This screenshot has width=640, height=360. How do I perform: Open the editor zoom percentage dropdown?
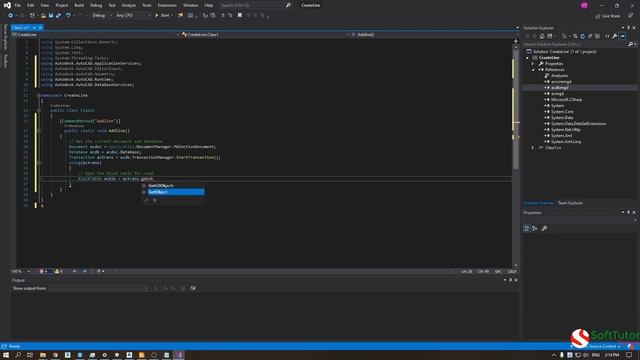[x=21, y=271]
